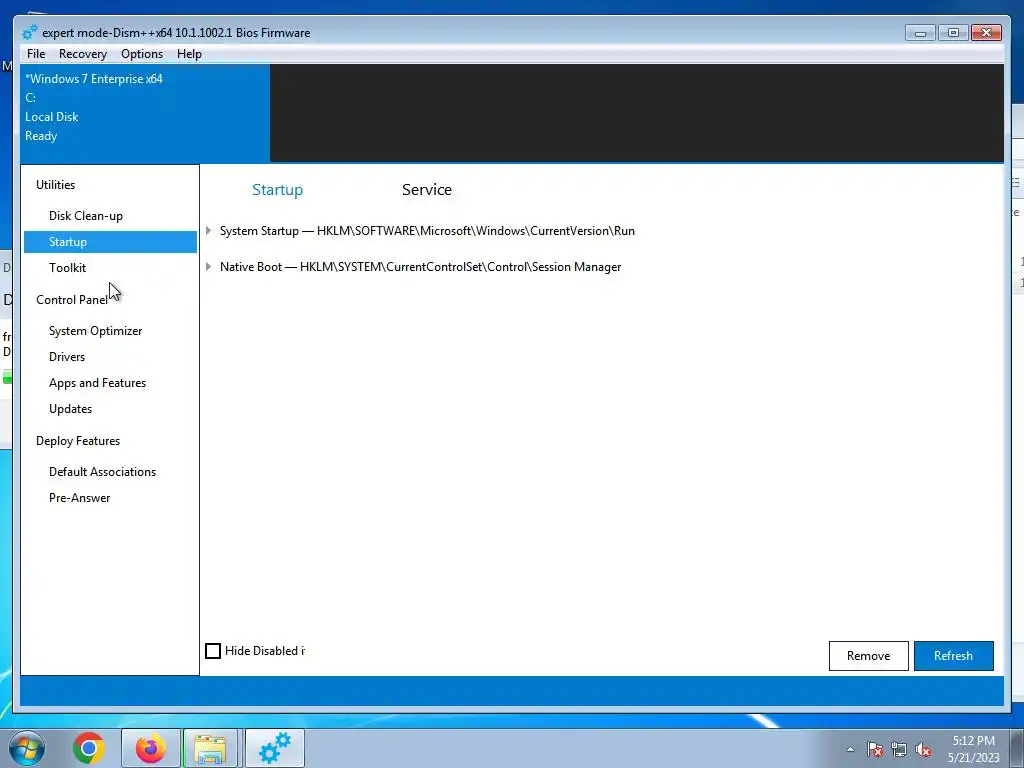Open Updates in the sidebar
Screen dimensions: 1024x768
71,409
